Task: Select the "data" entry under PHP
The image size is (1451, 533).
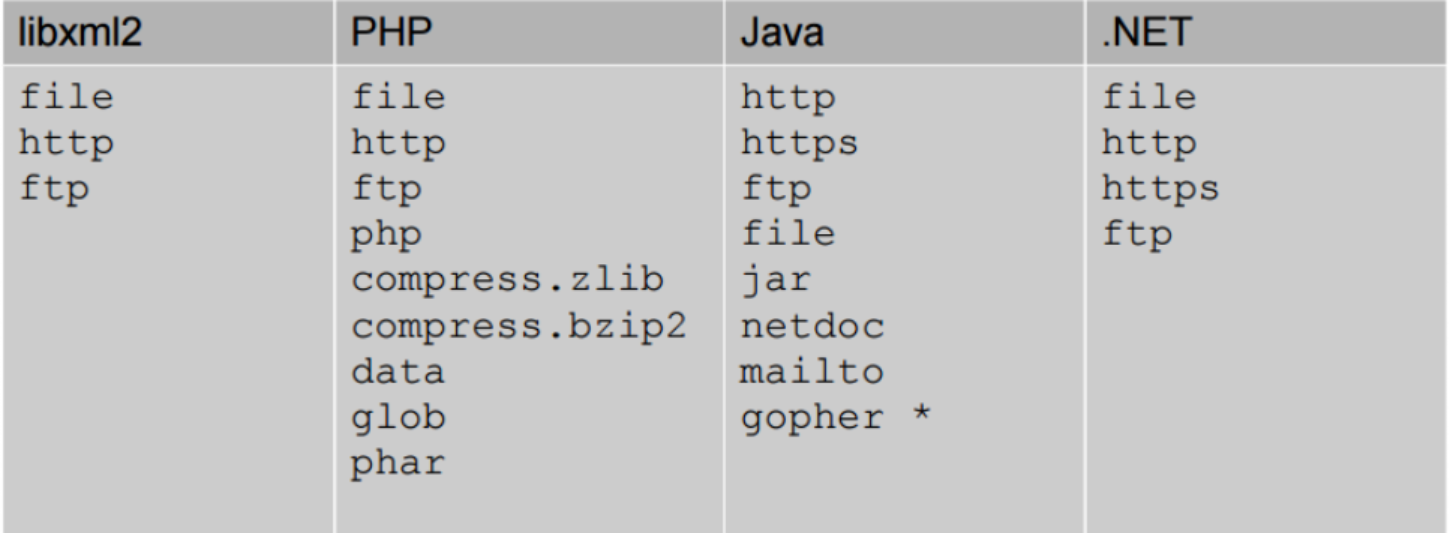Action: 398,372
